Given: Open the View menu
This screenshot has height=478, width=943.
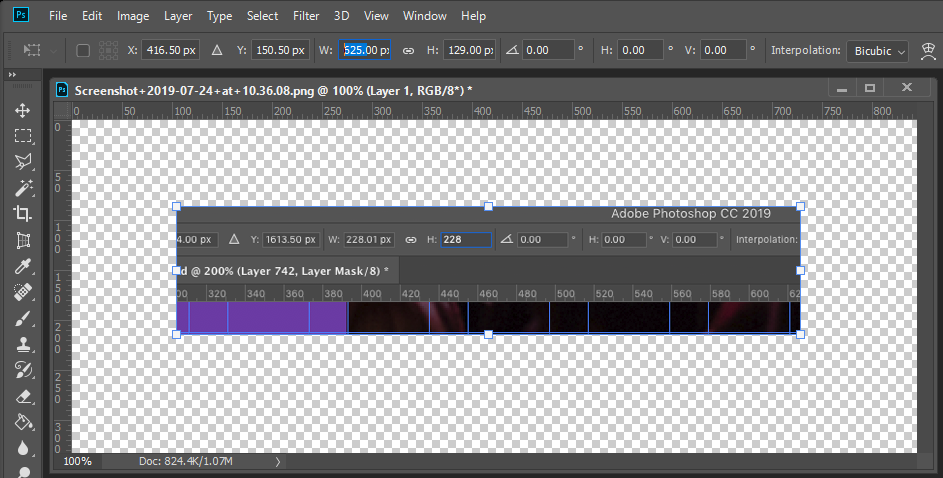Looking at the screenshot, I should click(x=376, y=16).
